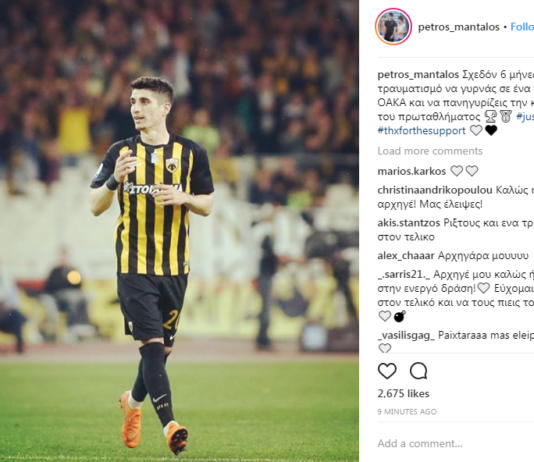The image size is (534, 462).
Task: Open akis.stantzos profile from comments
Action: tap(409, 223)
